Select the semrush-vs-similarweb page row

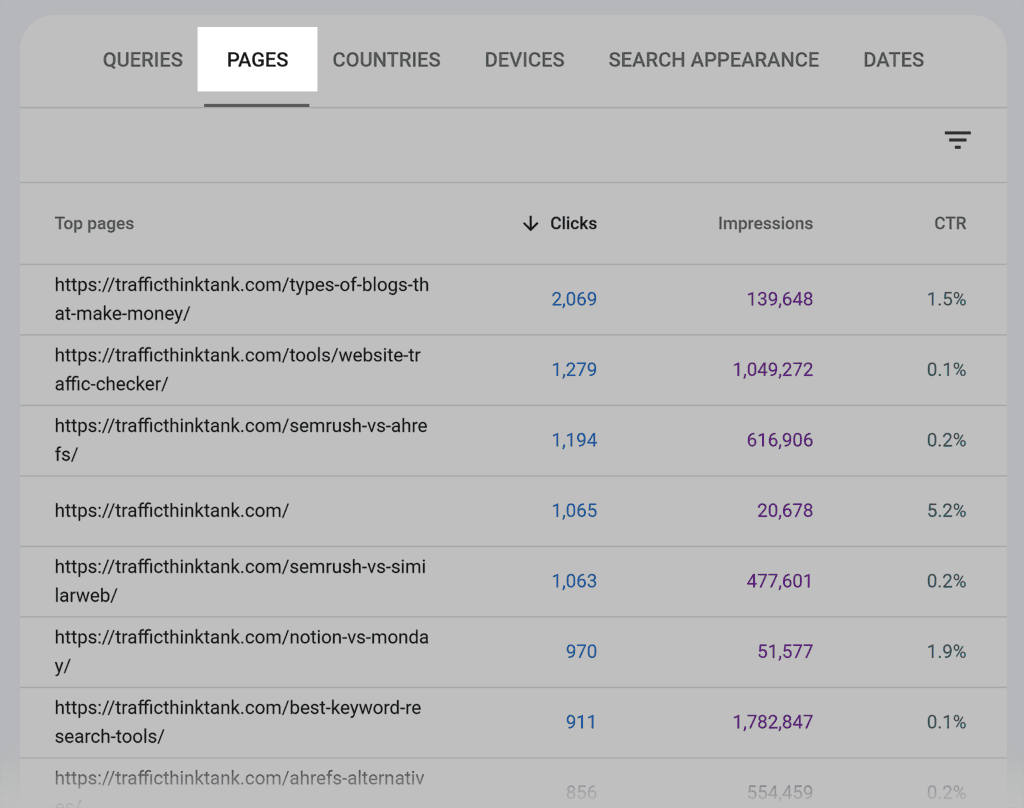click(240, 581)
